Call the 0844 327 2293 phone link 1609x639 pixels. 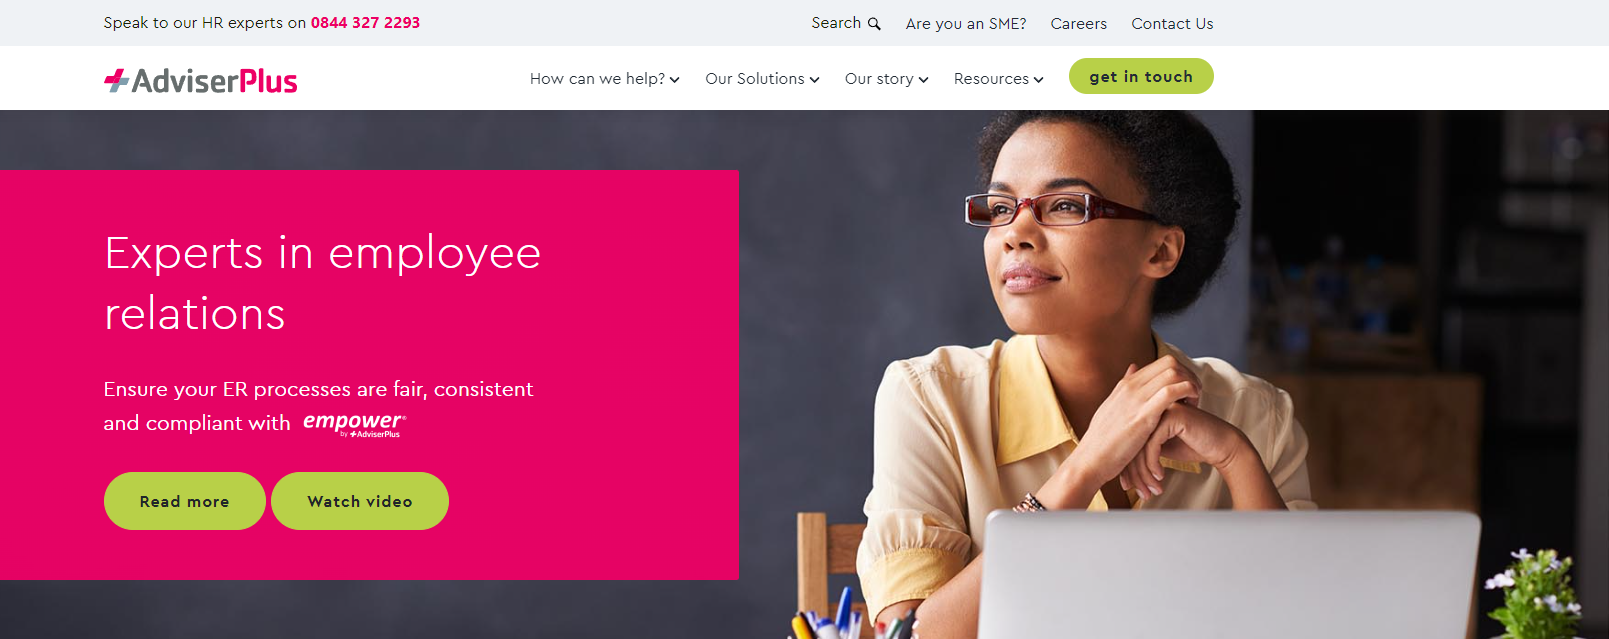coord(365,23)
